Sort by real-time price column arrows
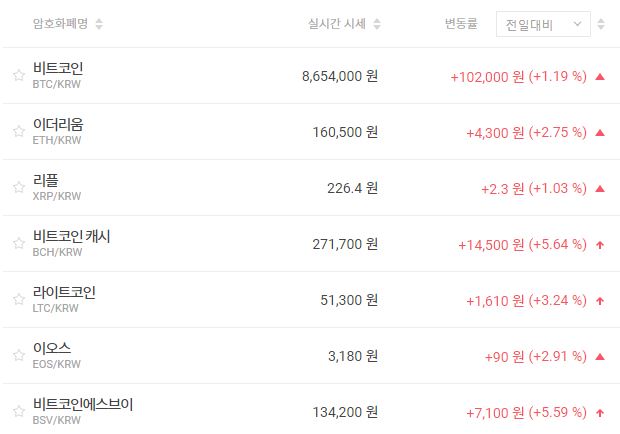The width and height of the screenshot is (620, 434). (x=376, y=24)
